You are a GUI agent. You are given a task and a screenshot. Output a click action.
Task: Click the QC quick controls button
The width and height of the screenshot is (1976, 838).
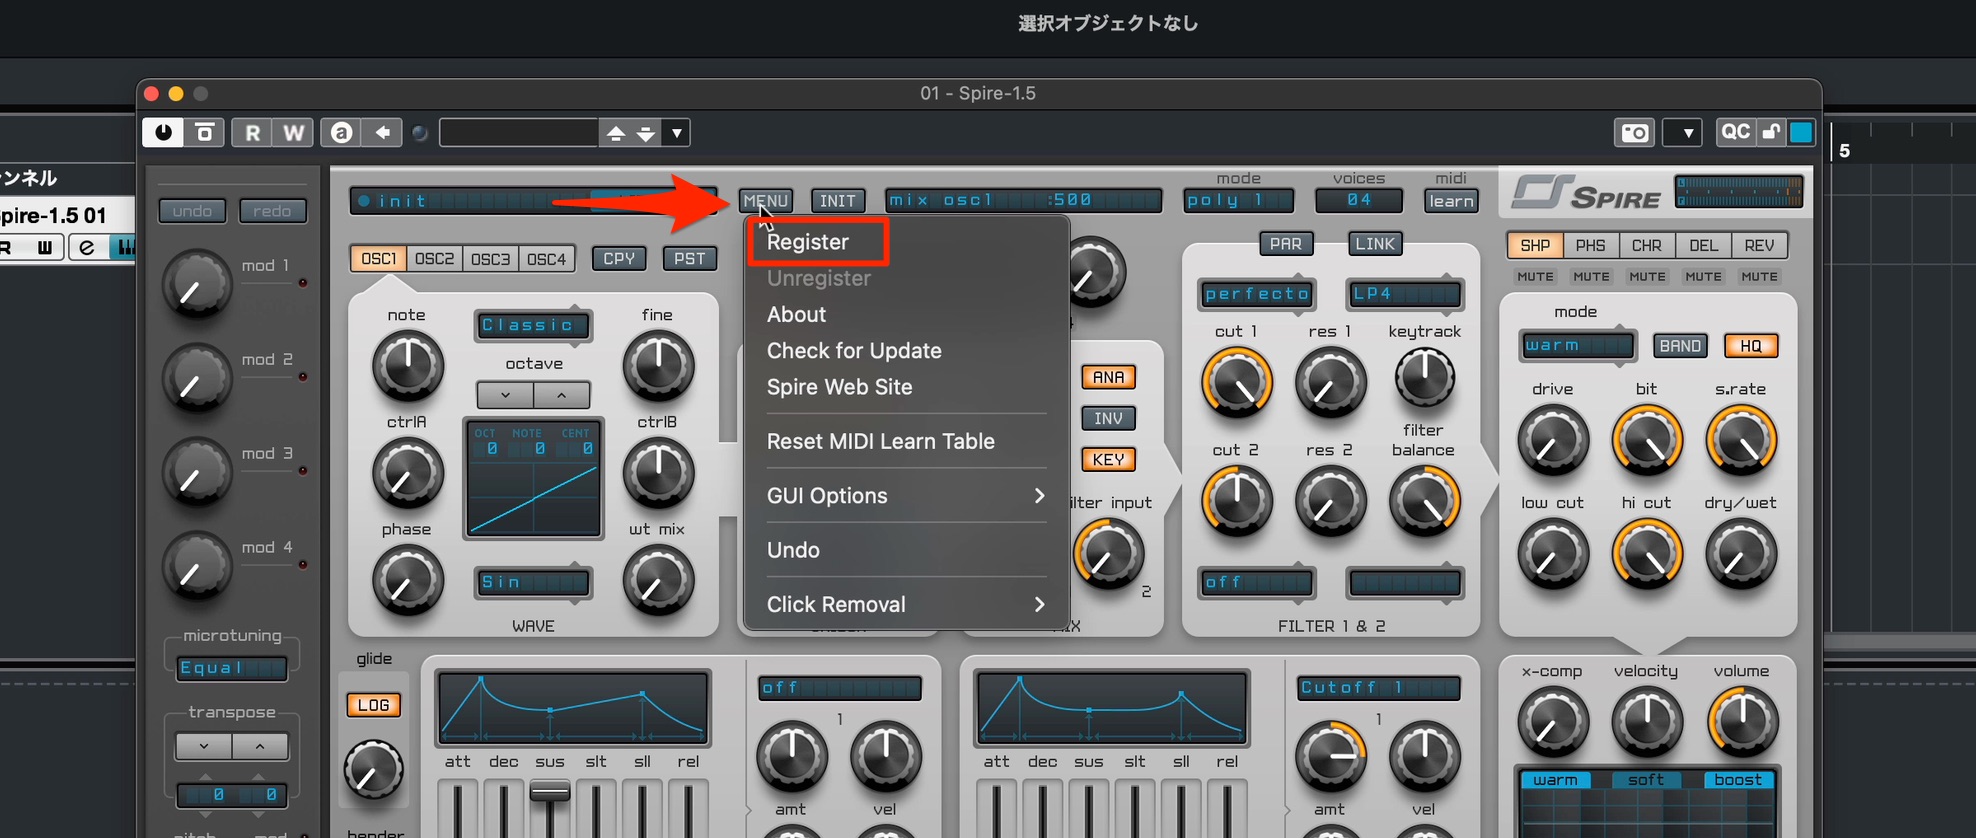[x=1735, y=132]
